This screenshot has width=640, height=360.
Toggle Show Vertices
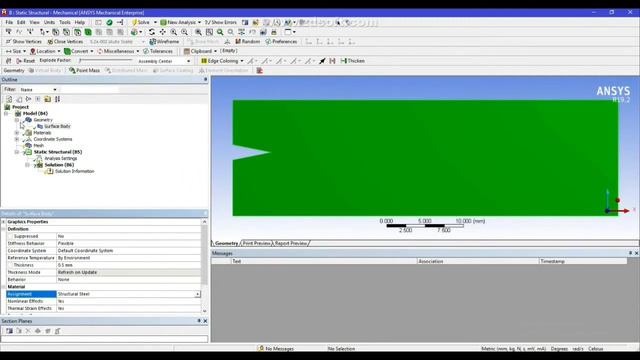click(x=24, y=41)
